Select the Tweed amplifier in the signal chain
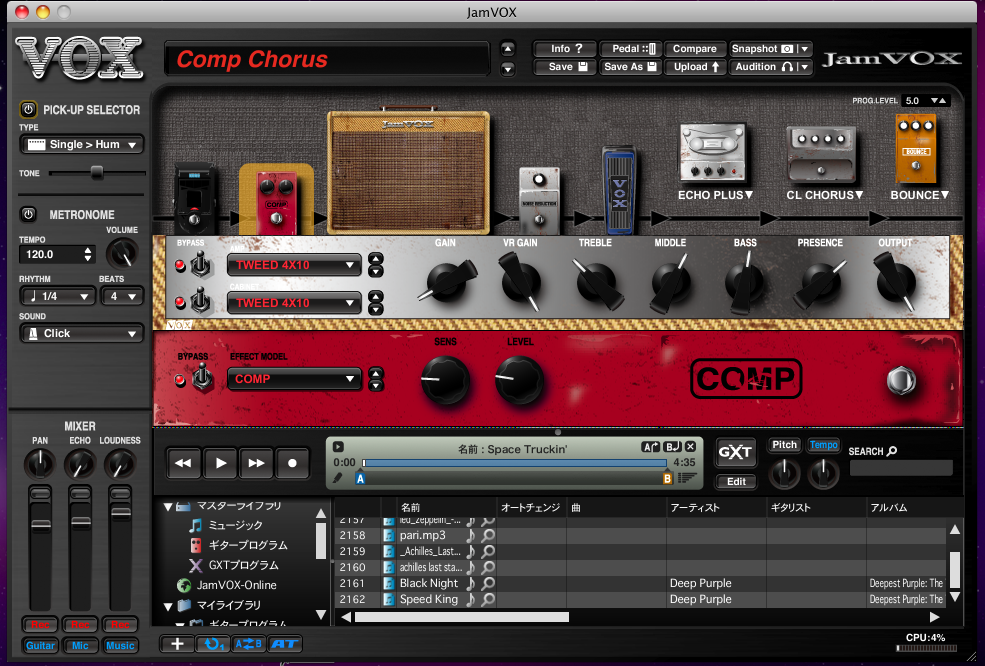985x666 pixels. (x=408, y=172)
